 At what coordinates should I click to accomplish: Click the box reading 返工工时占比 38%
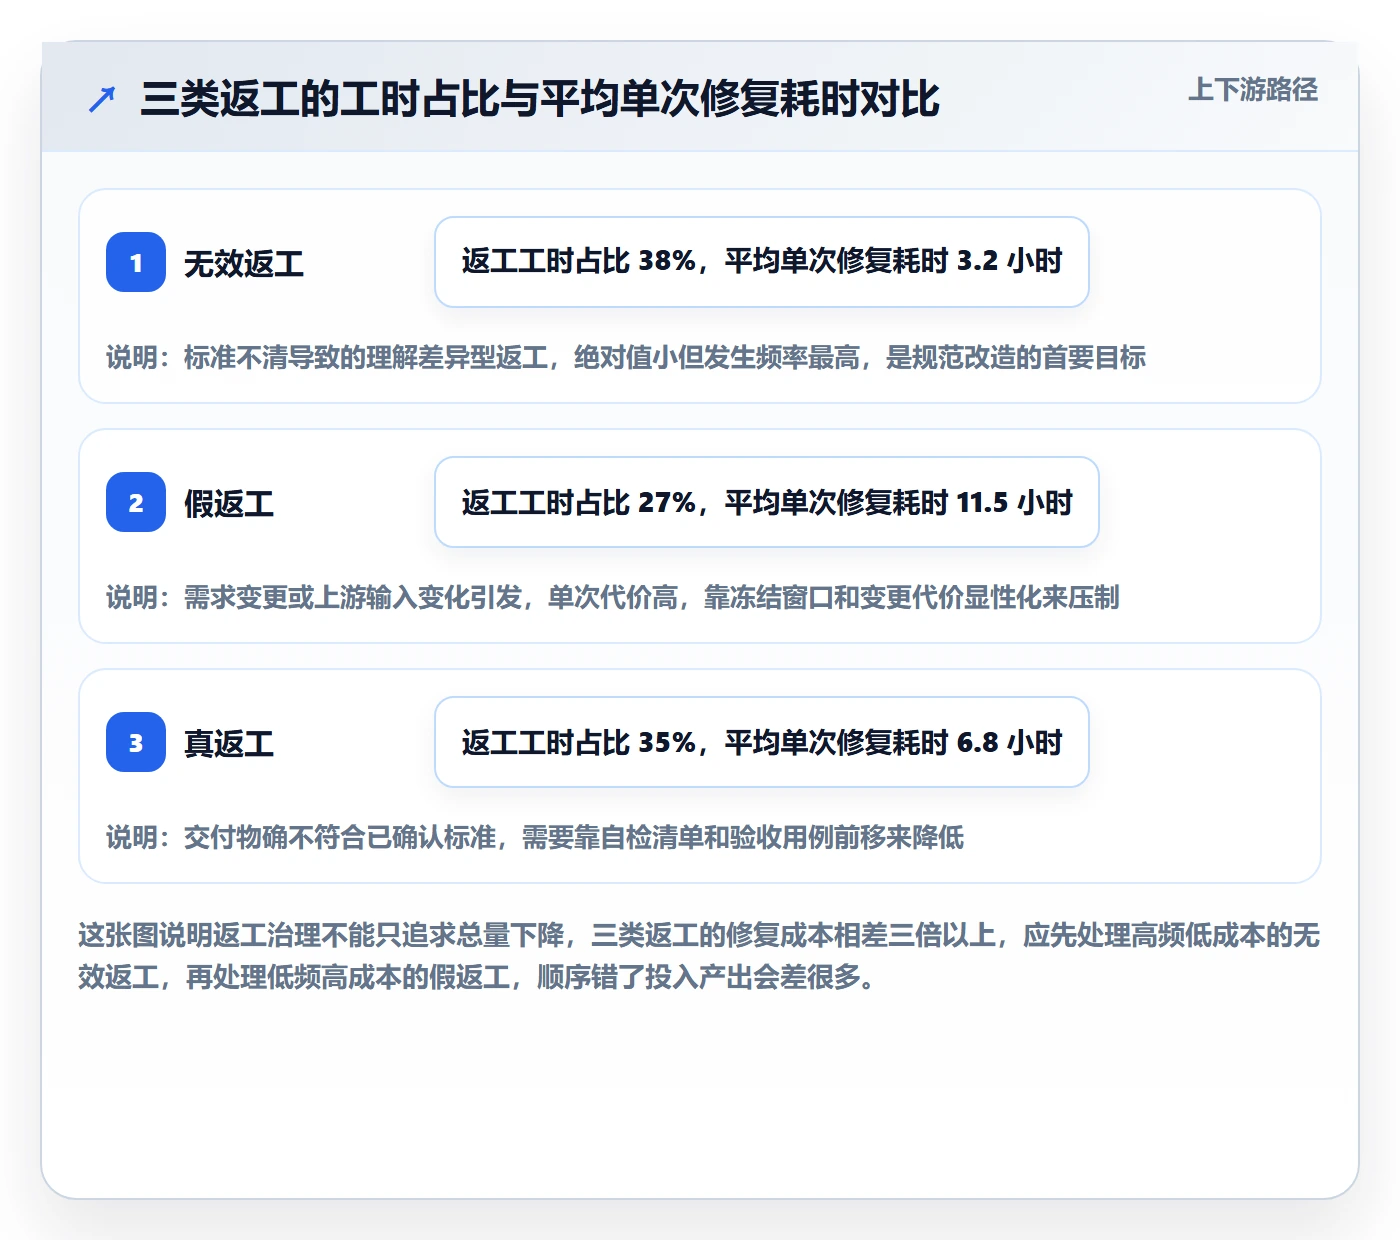click(762, 262)
